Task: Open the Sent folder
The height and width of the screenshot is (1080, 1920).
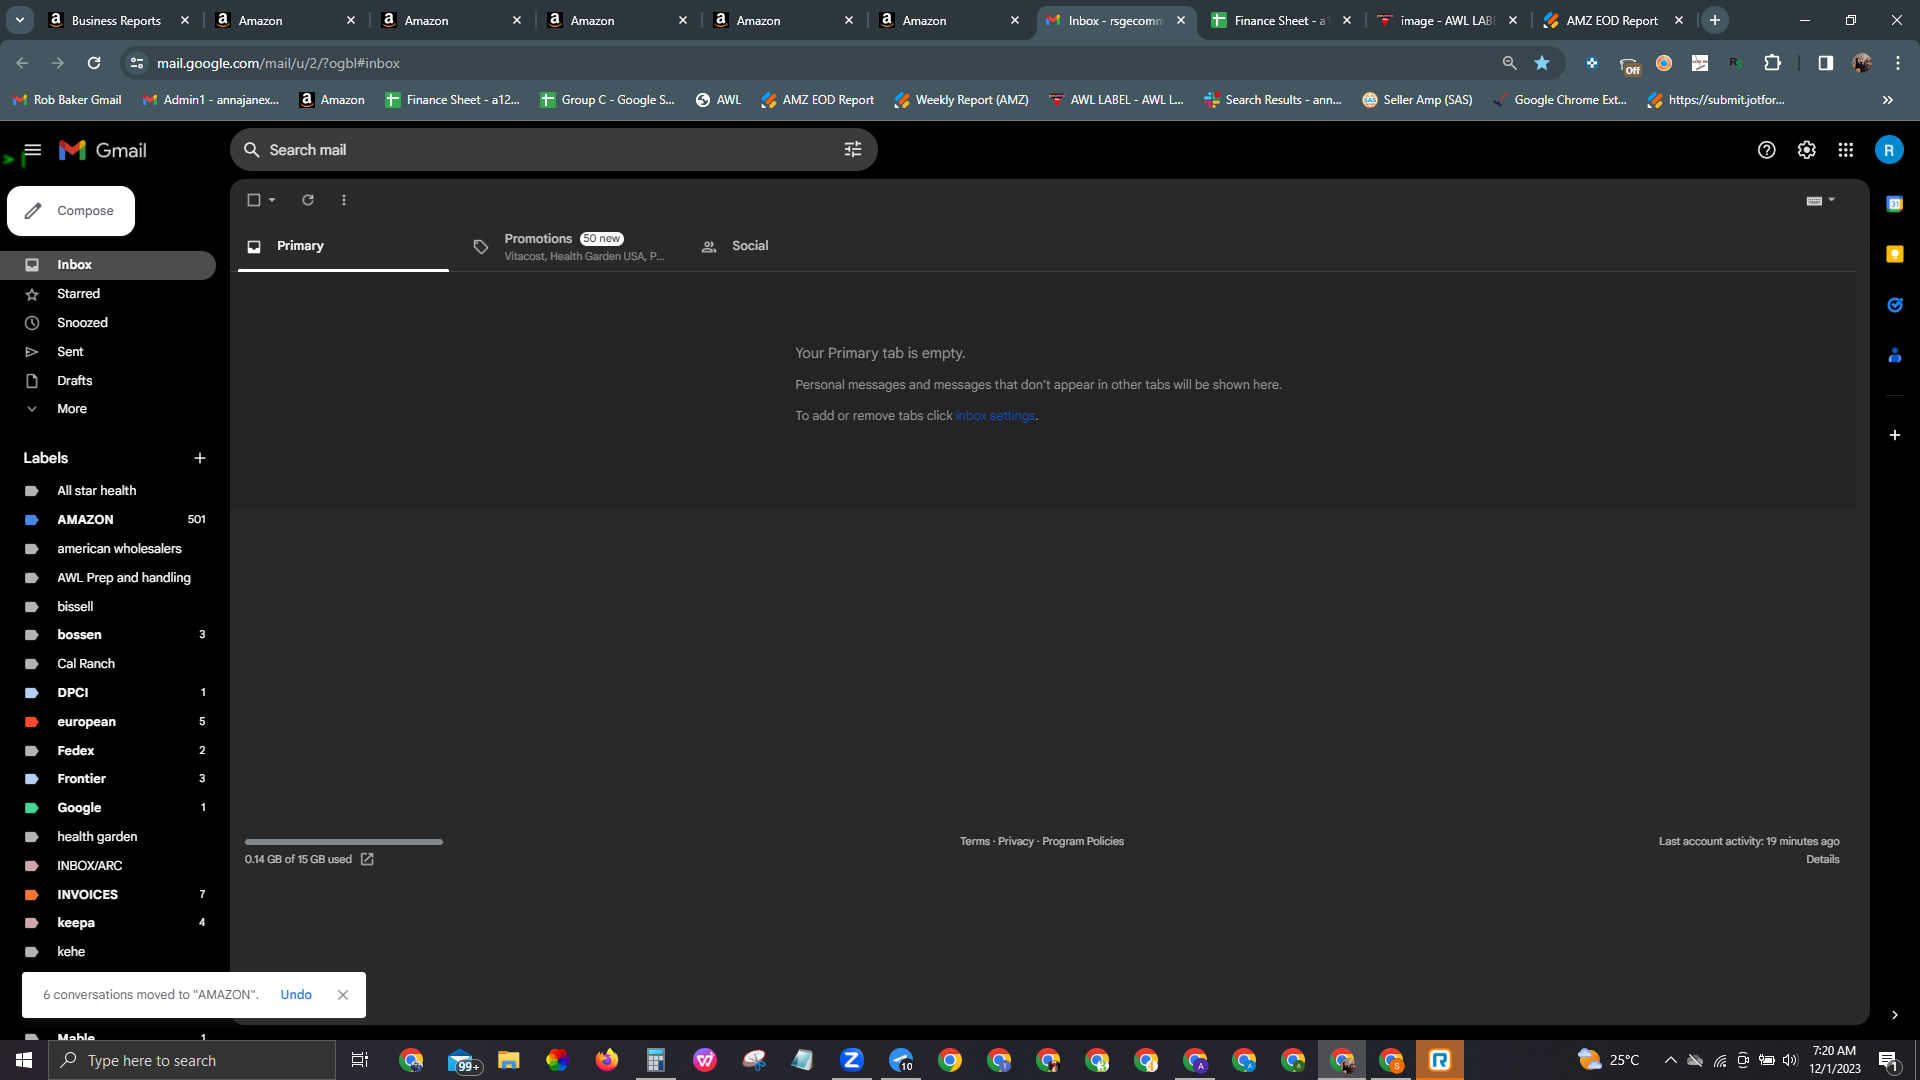Action: tap(108, 352)
